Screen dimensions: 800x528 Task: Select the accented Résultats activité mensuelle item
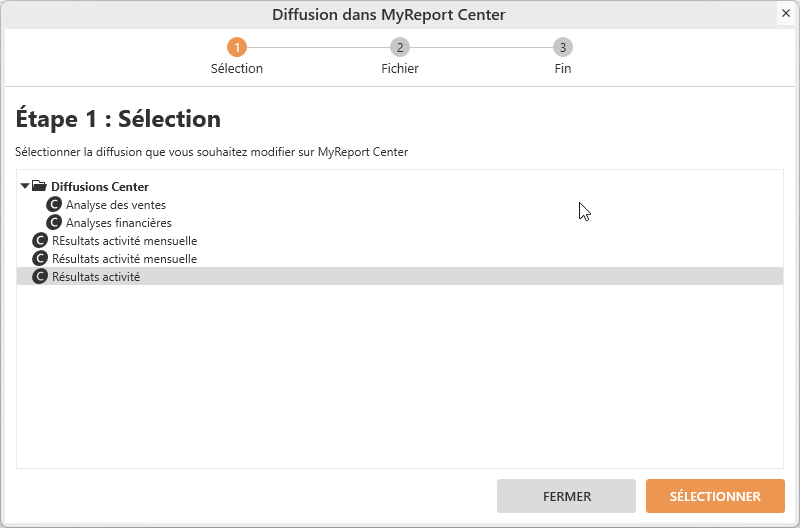[124, 259]
